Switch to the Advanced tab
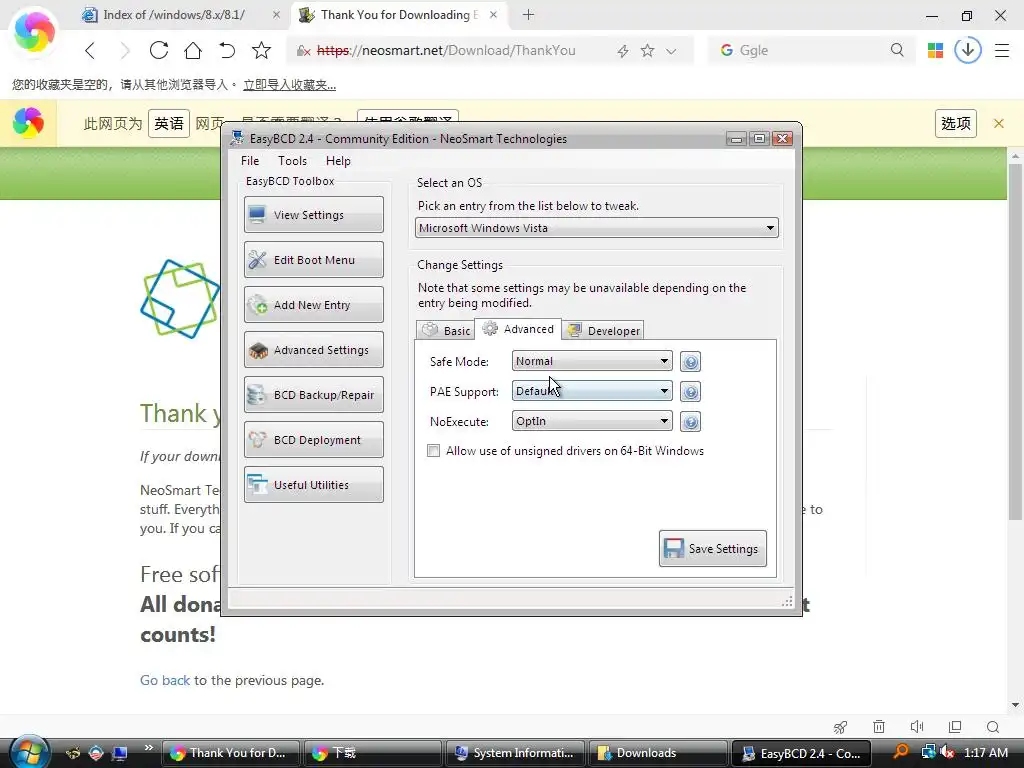1024x768 pixels. click(518, 329)
